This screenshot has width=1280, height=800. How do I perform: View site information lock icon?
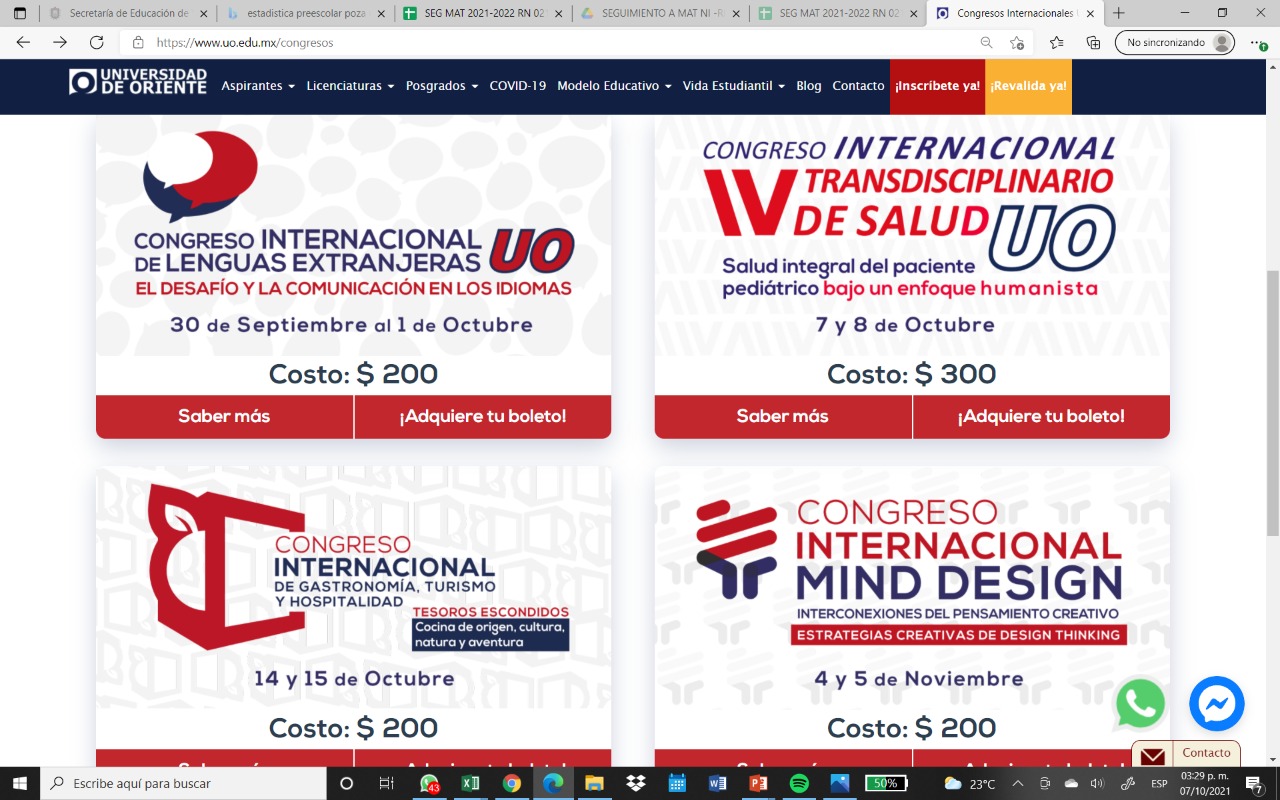138,43
